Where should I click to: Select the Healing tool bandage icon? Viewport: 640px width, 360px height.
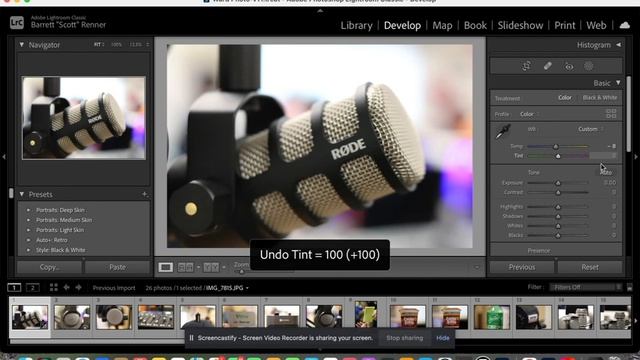(548, 66)
